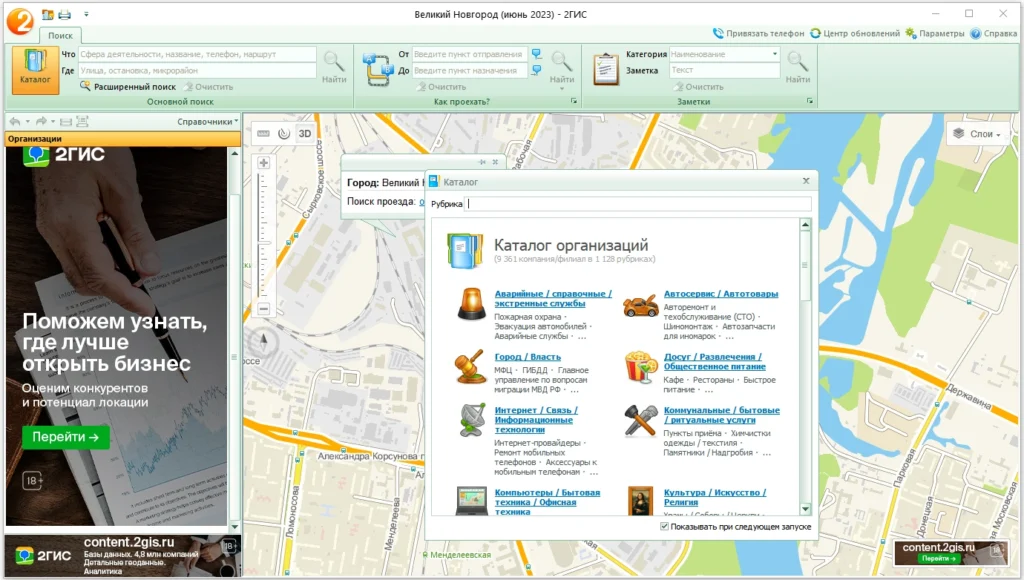
Task: Click the map-window icon beside the printer
Action: [x=48, y=14]
